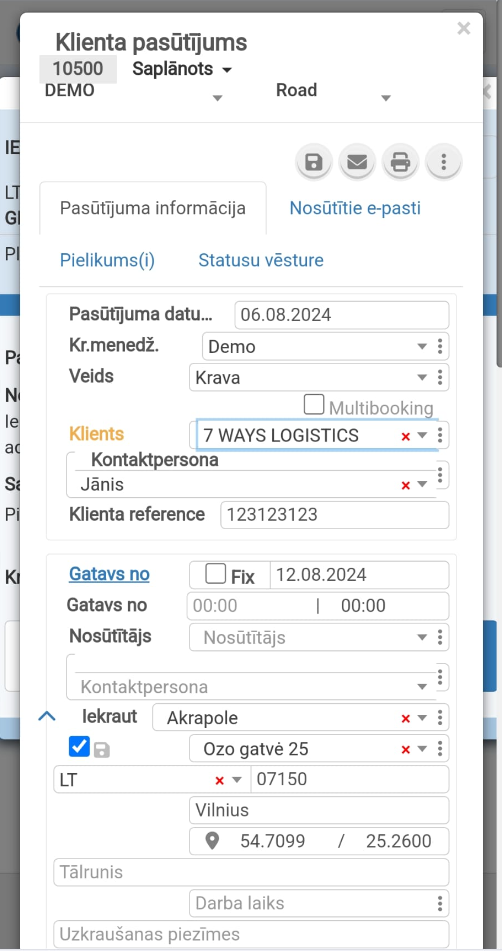Click the save floppy disk icon

click(313, 162)
